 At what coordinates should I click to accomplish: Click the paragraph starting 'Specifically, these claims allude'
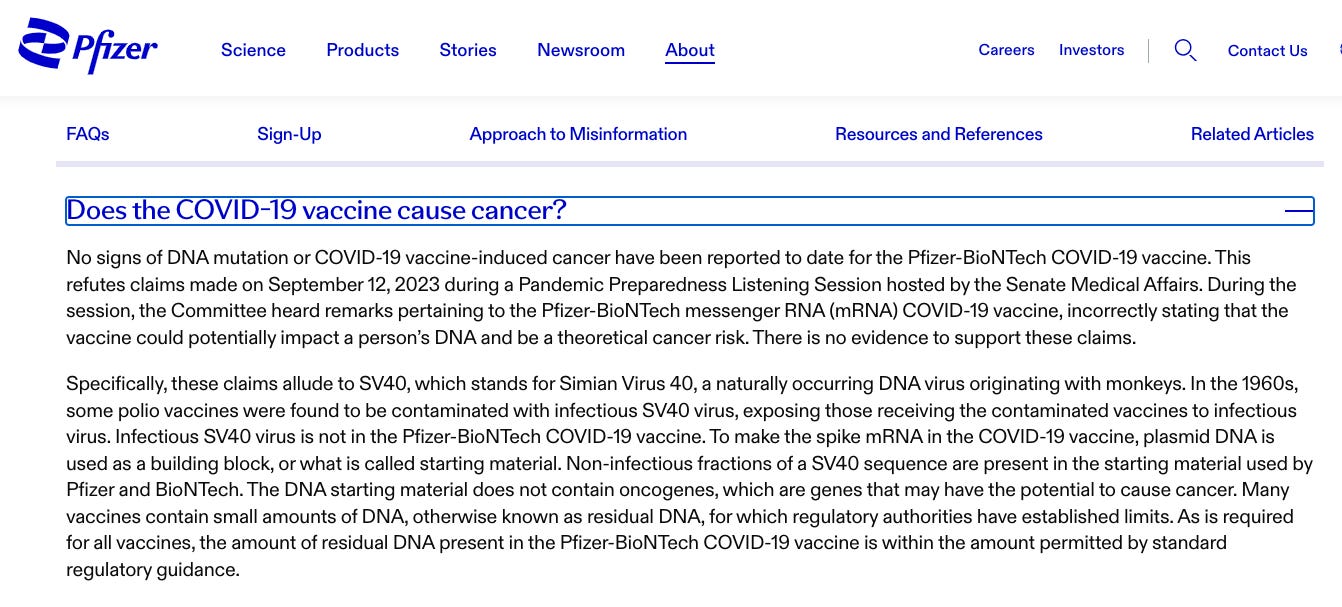[x=689, y=477]
